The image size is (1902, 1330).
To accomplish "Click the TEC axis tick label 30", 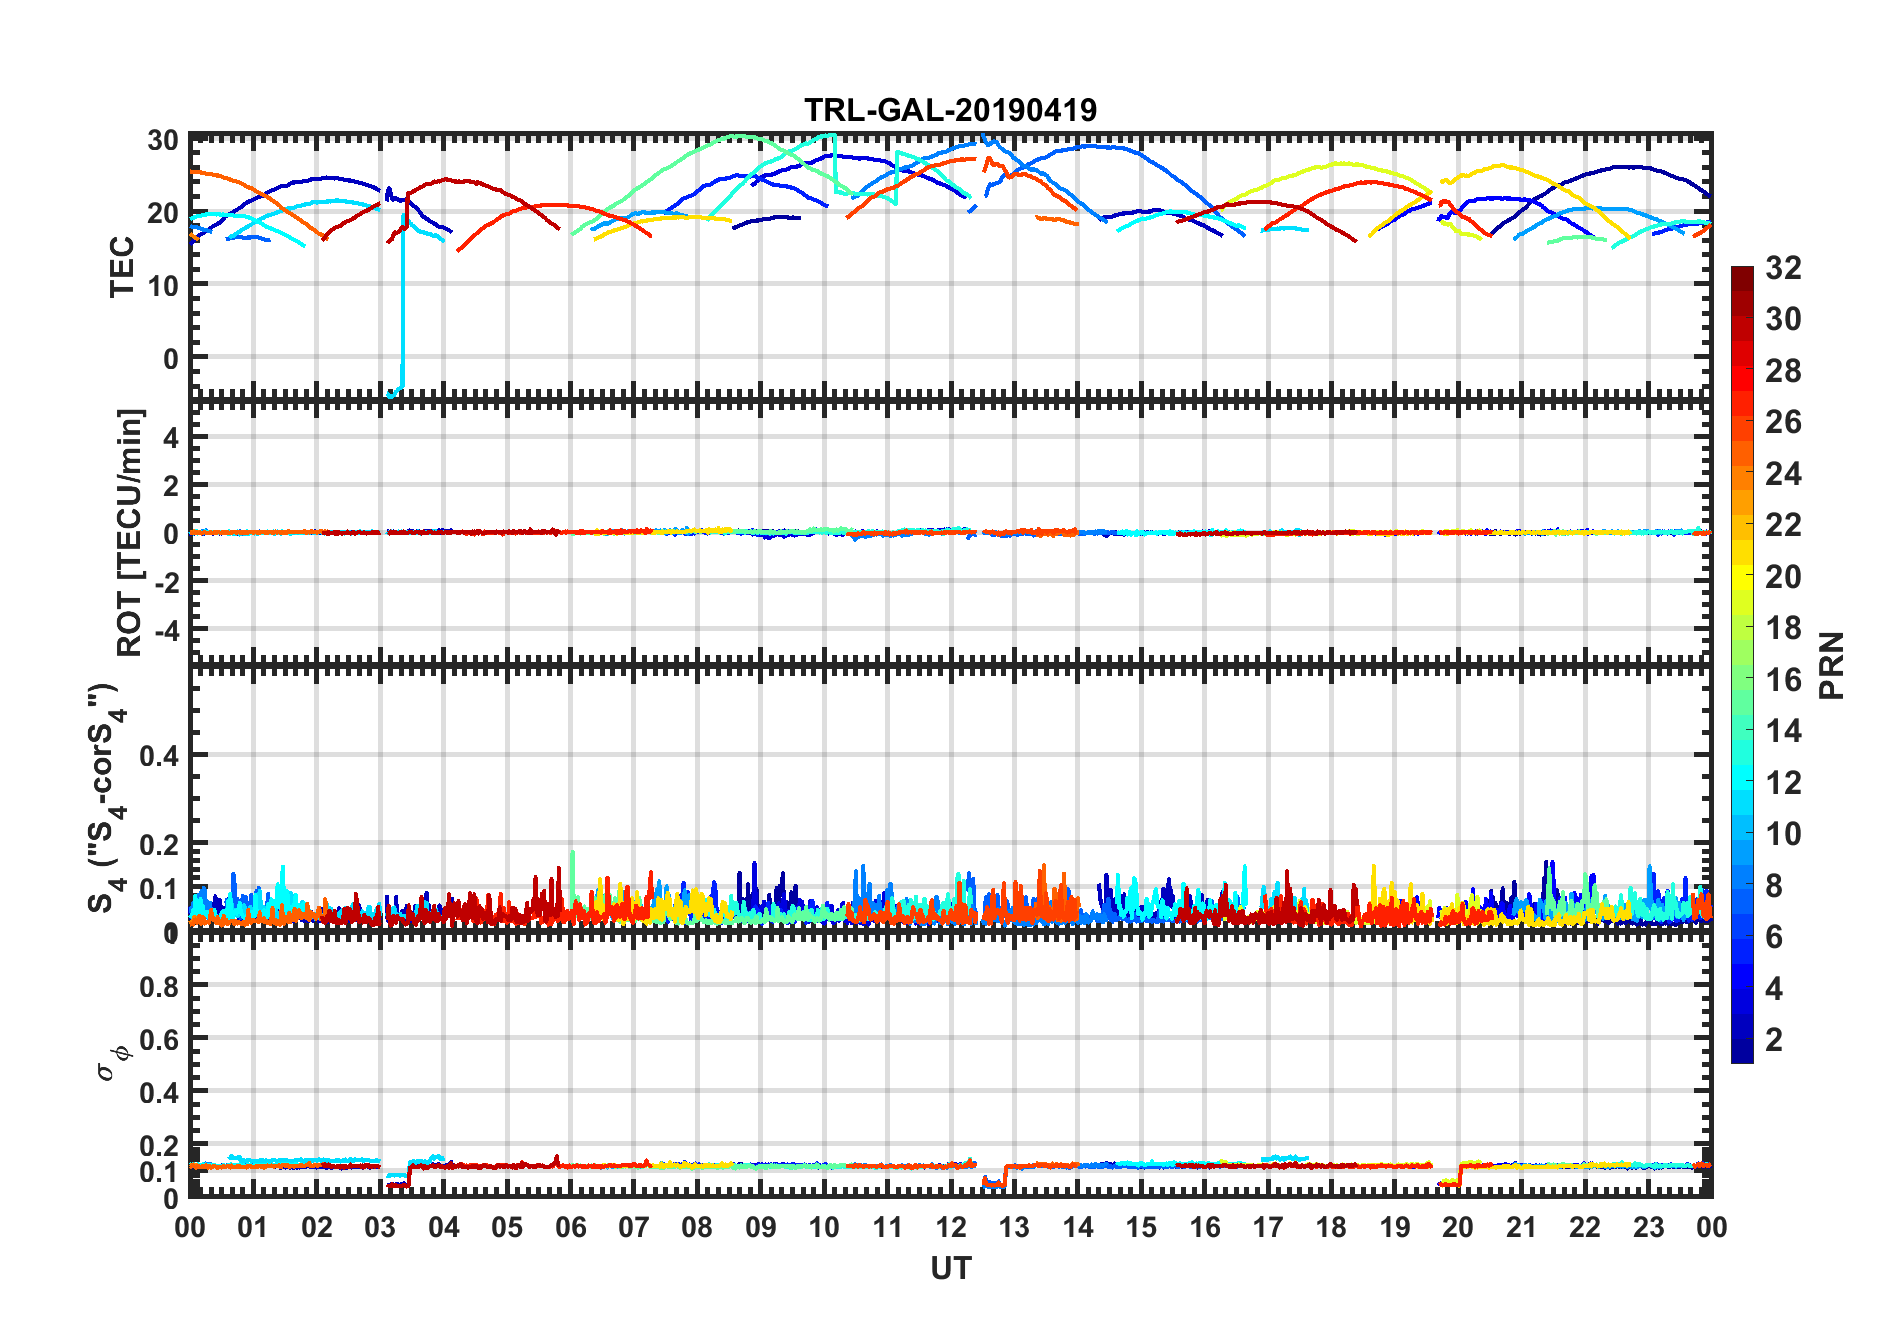I will pos(163,140).
